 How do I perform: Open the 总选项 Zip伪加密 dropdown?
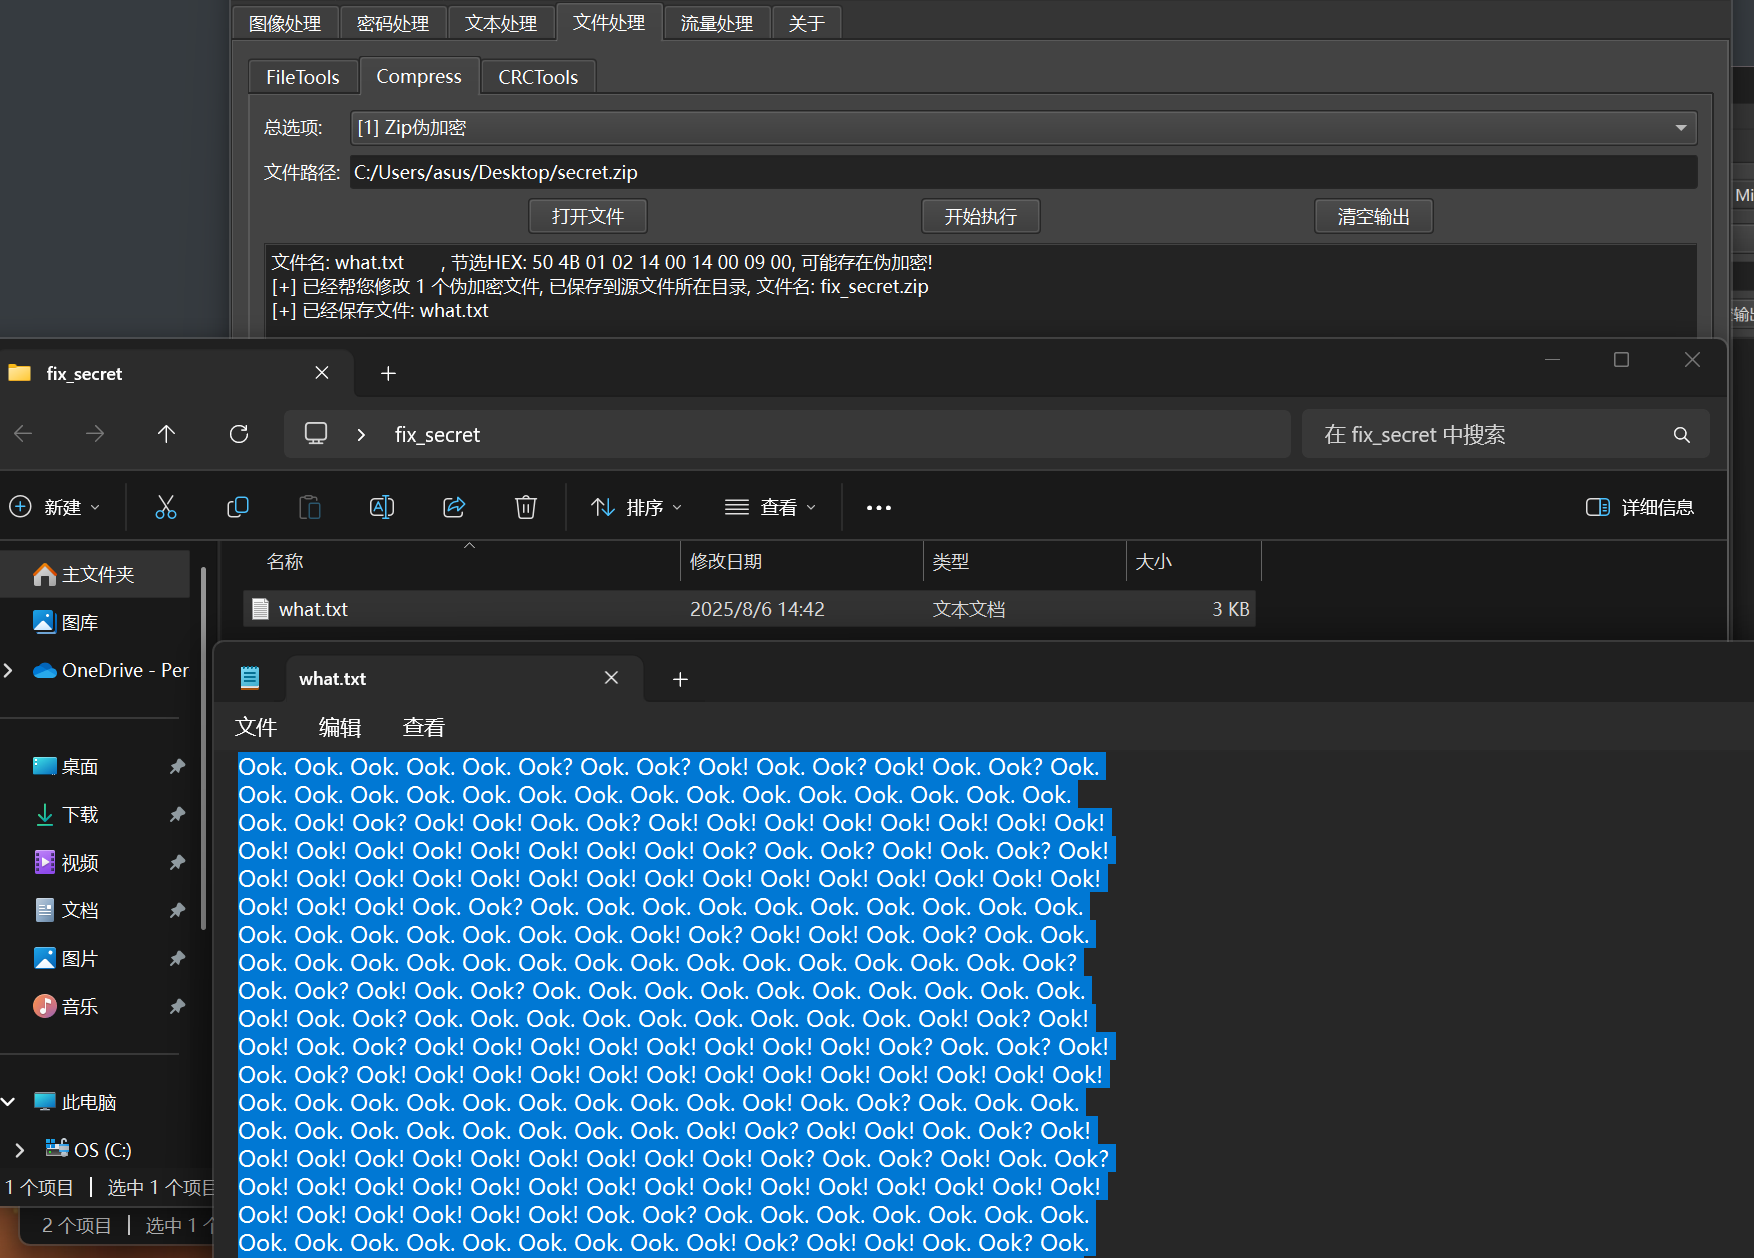[1024, 128]
